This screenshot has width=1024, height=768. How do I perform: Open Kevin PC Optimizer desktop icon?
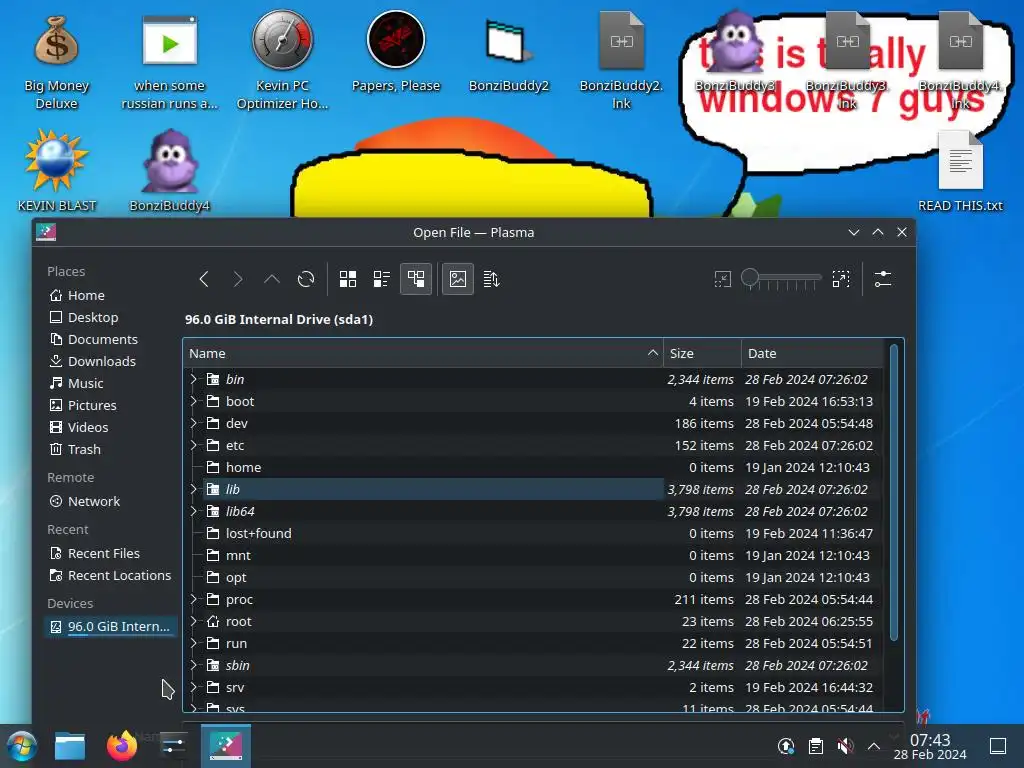(282, 60)
